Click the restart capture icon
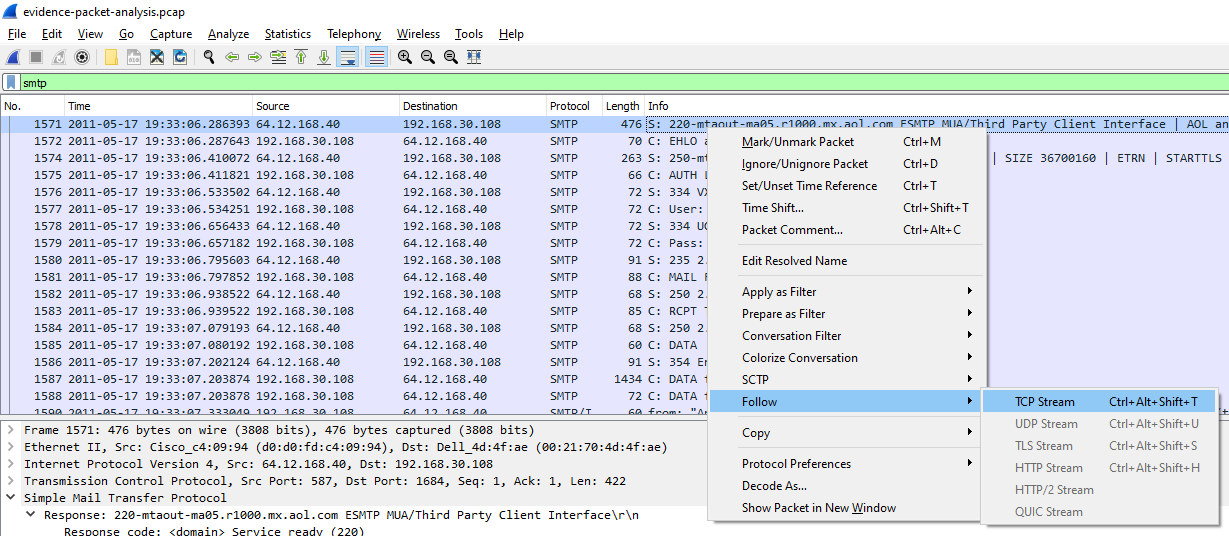Image resolution: width=1229 pixels, height=536 pixels. tap(59, 57)
